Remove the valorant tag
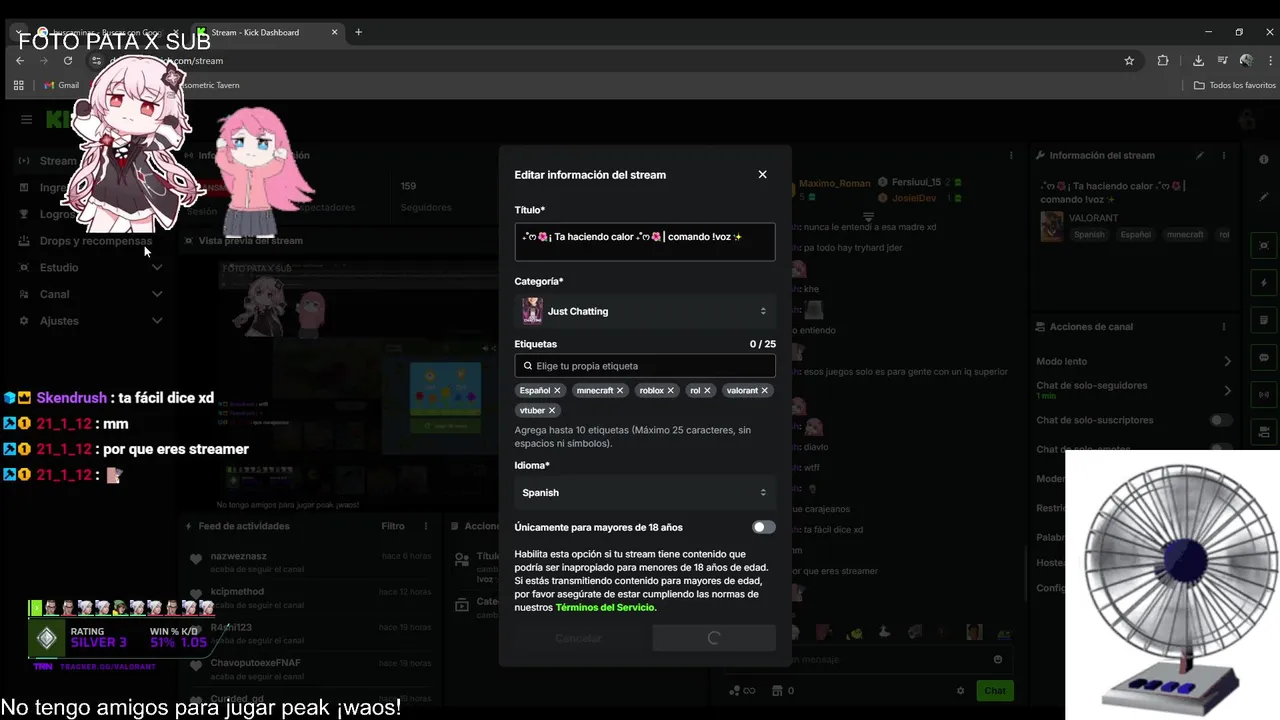 (765, 391)
